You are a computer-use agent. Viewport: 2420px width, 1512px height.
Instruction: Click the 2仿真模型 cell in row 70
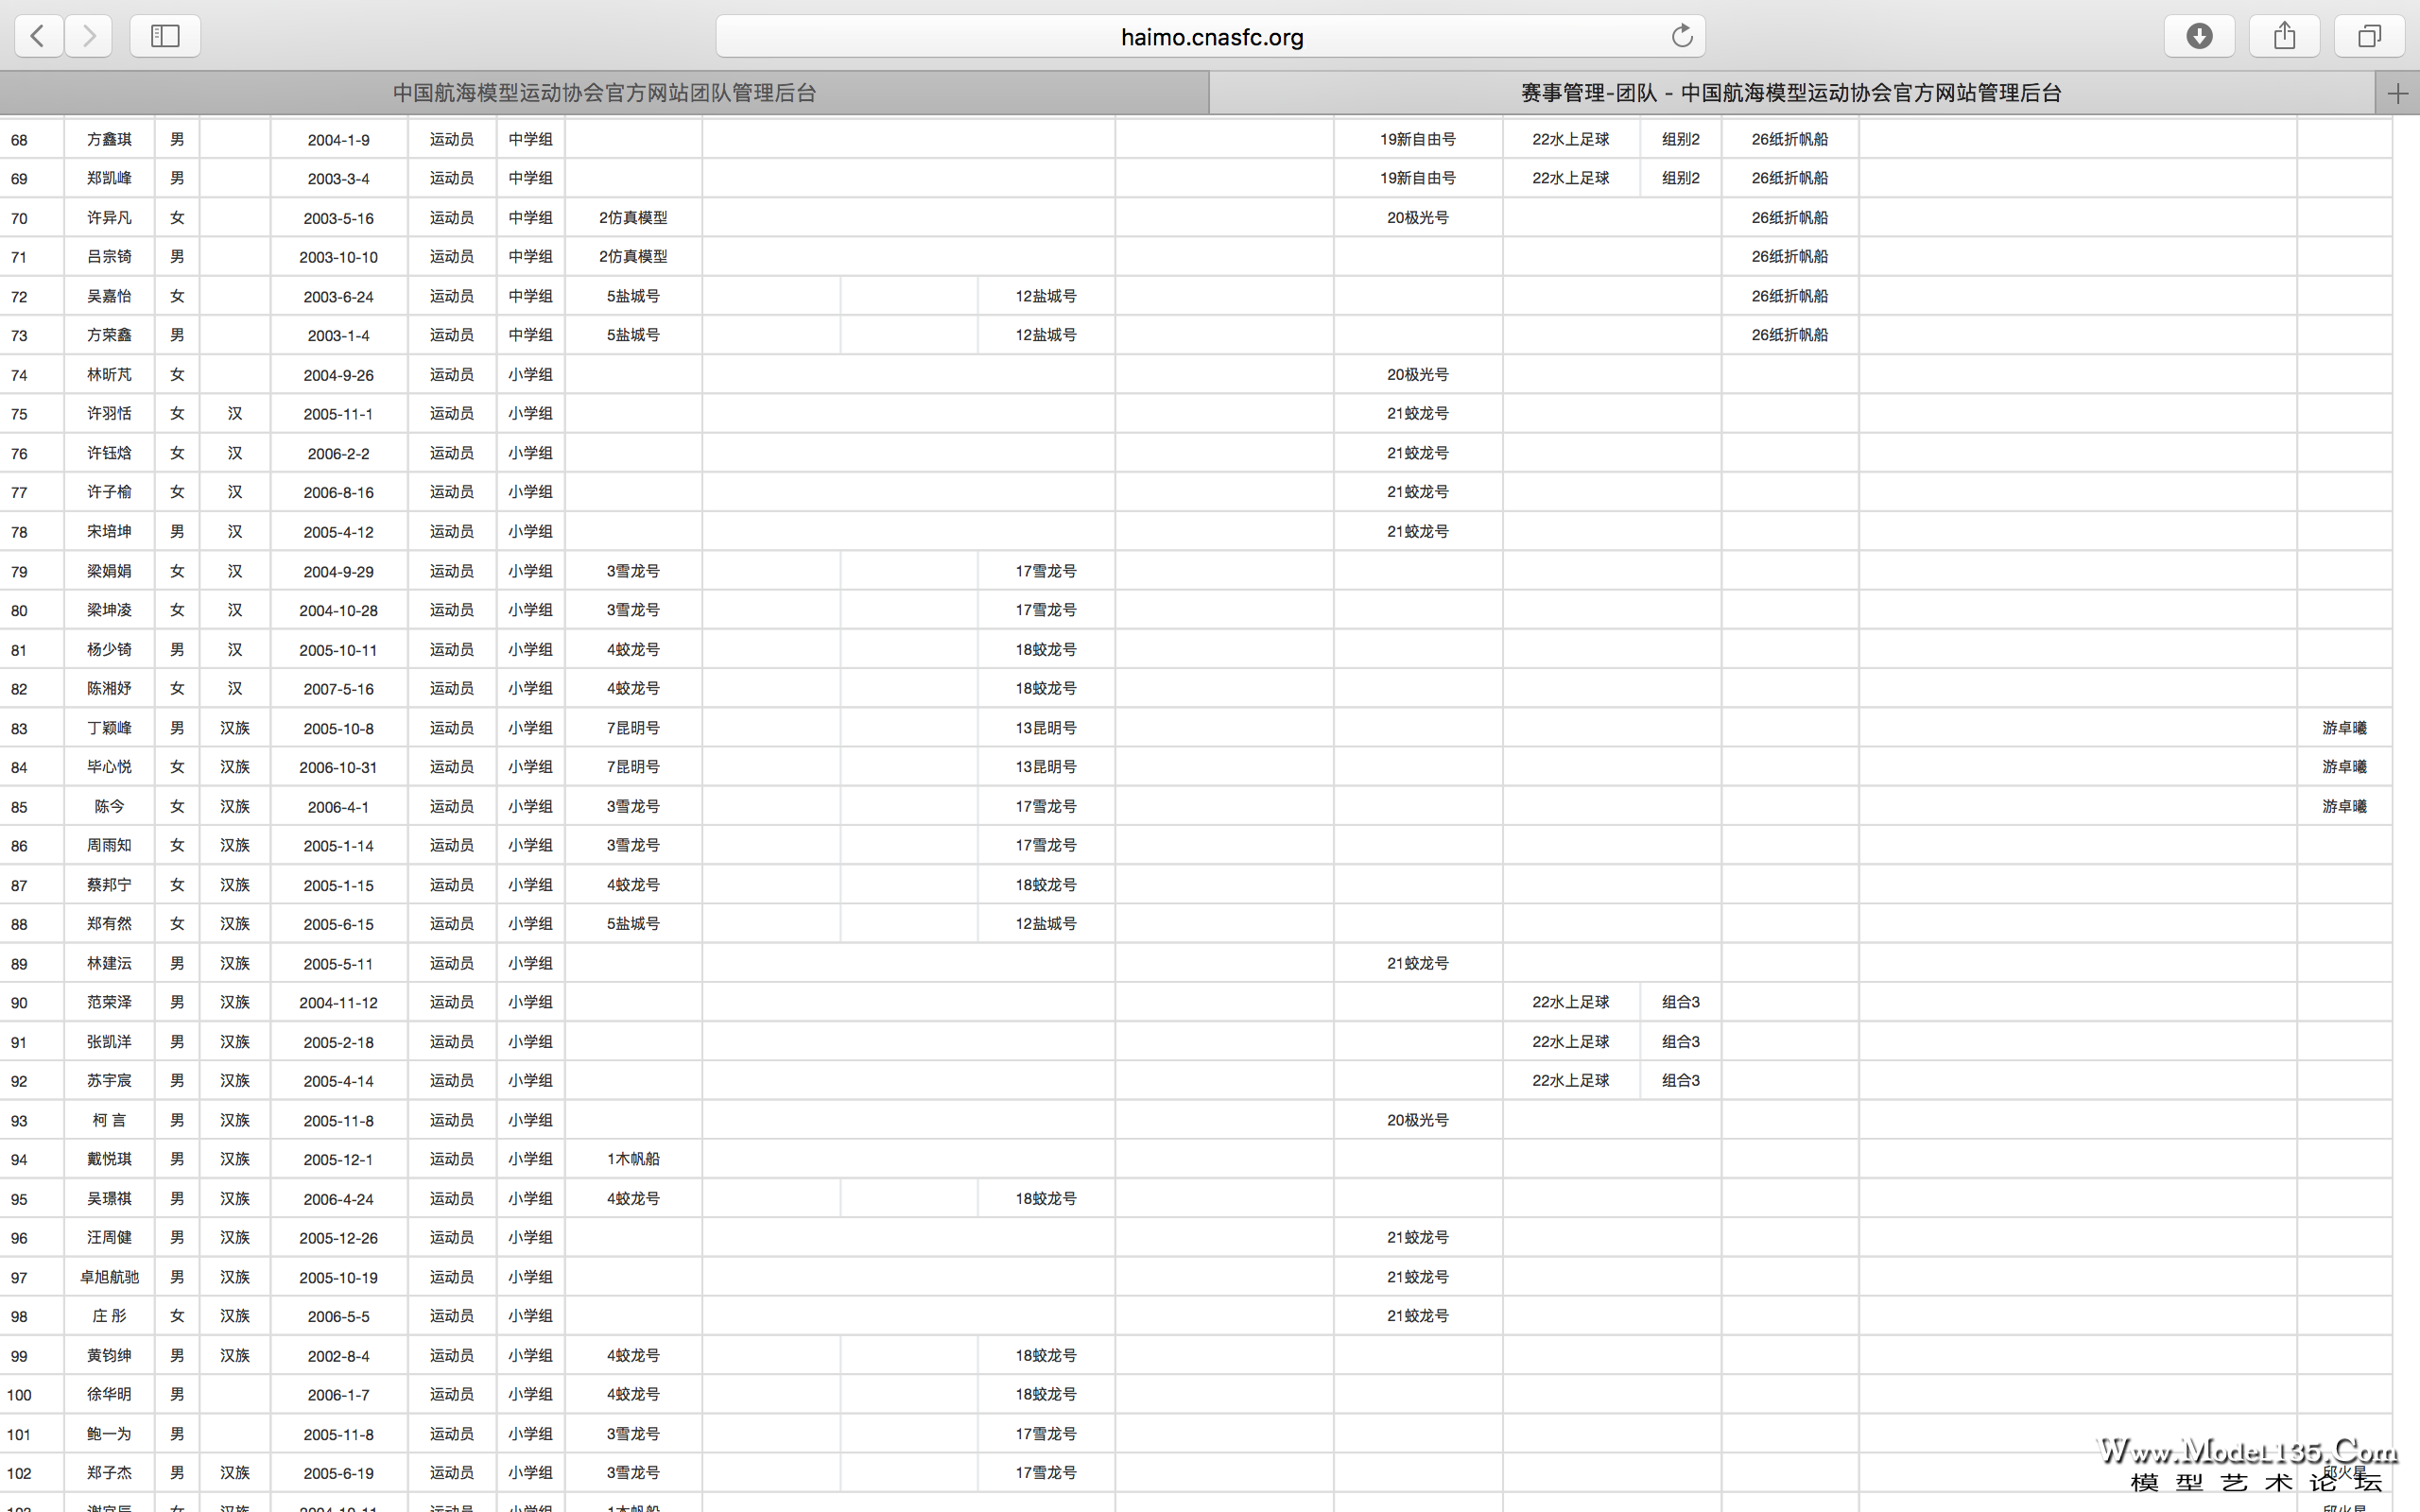pyautogui.click(x=633, y=218)
